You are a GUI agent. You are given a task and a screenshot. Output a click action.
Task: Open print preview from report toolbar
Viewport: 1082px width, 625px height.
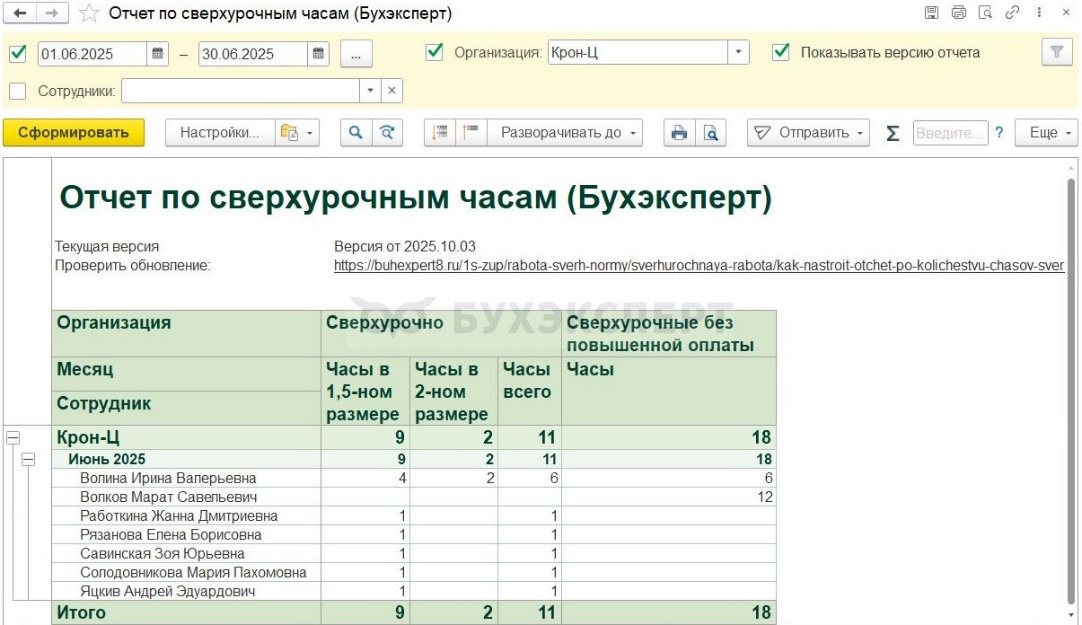click(x=710, y=133)
